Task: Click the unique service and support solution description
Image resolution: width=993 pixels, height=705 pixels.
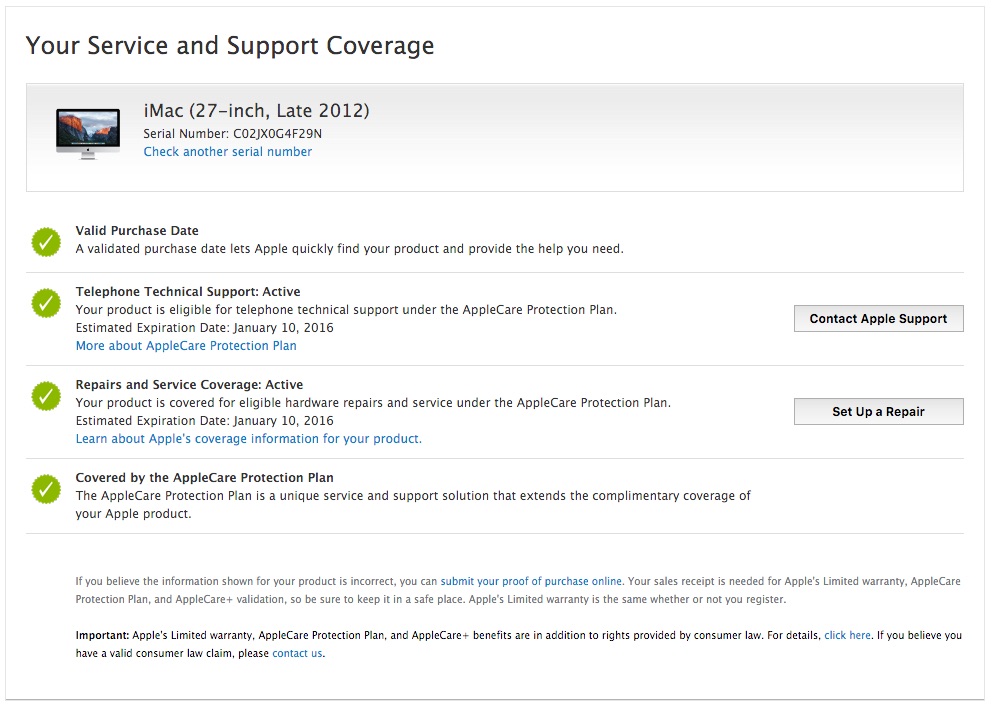Action: [x=413, y=505]
